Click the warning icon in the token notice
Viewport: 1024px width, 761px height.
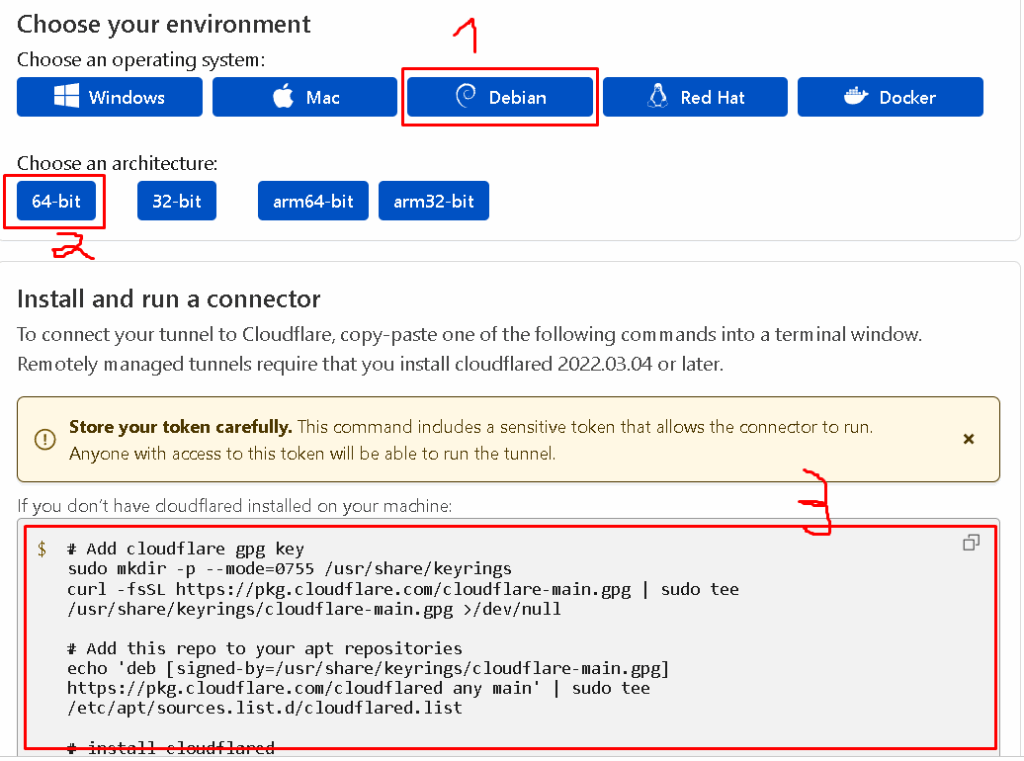pos(45,439)
